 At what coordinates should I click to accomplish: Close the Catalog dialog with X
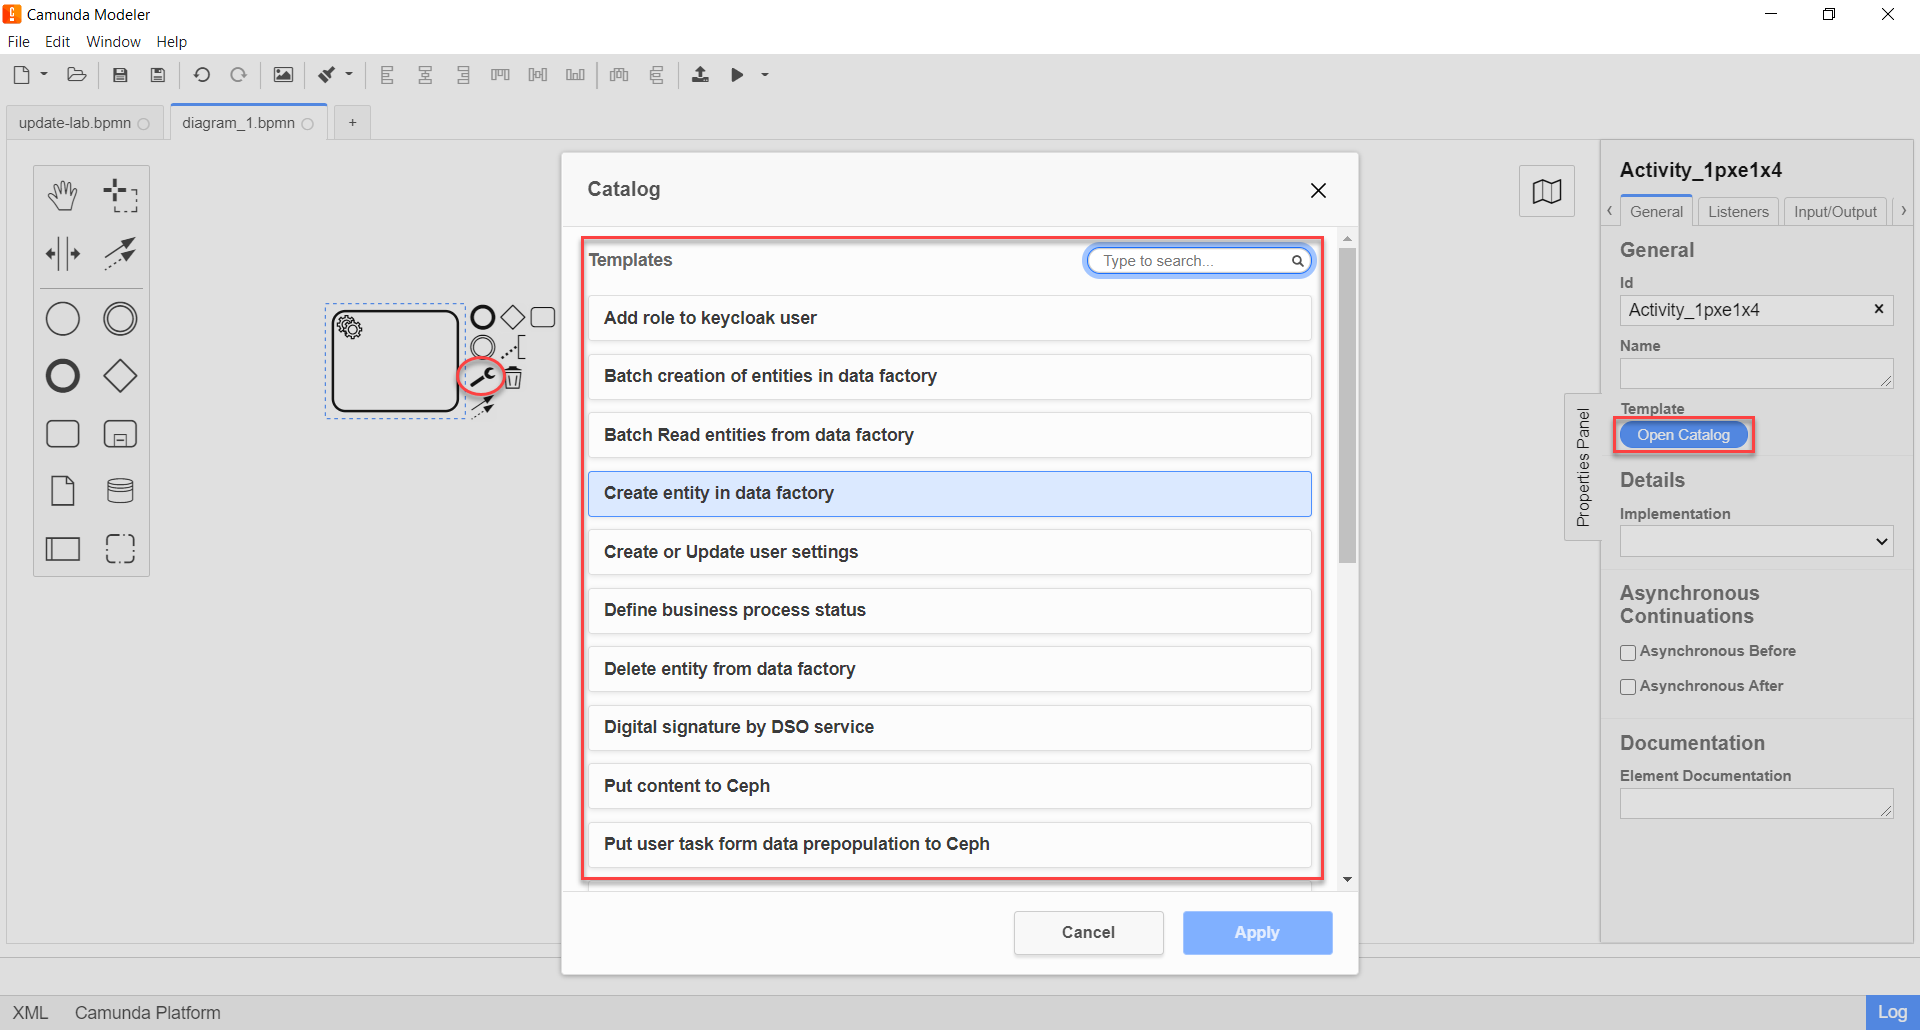[x=1318, y=190]
